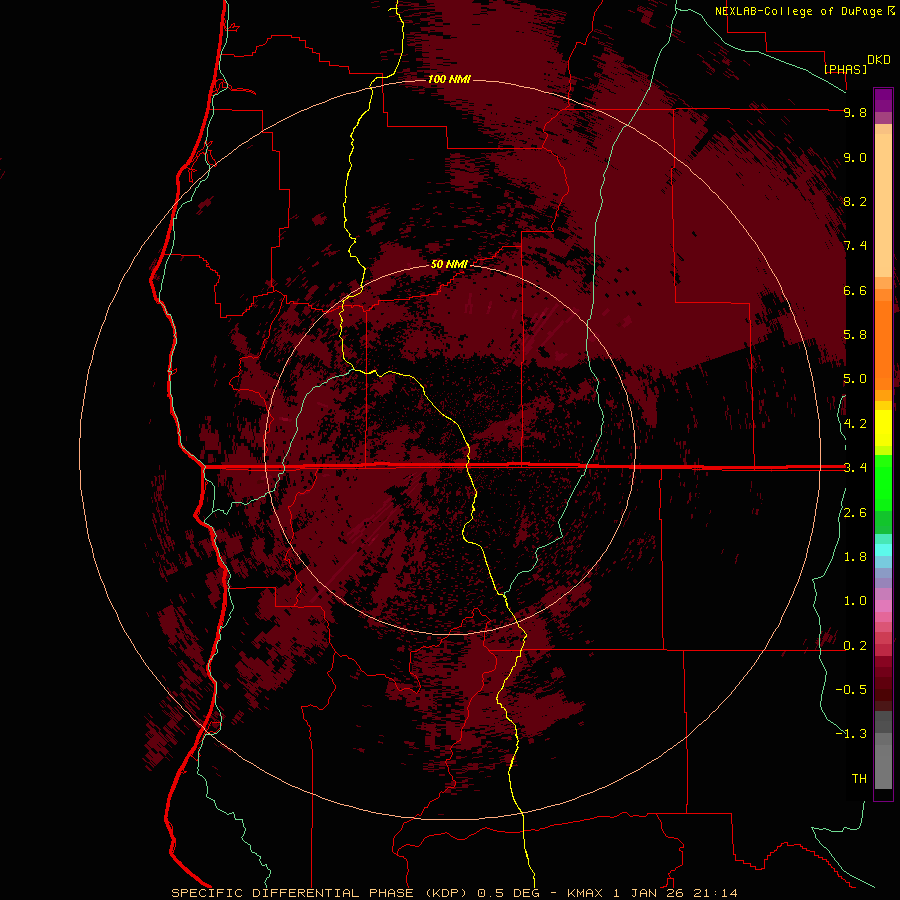Click the NEXLAB logo mark after DuPage
This screenshot has width=900, height=900.
point(891,10)
